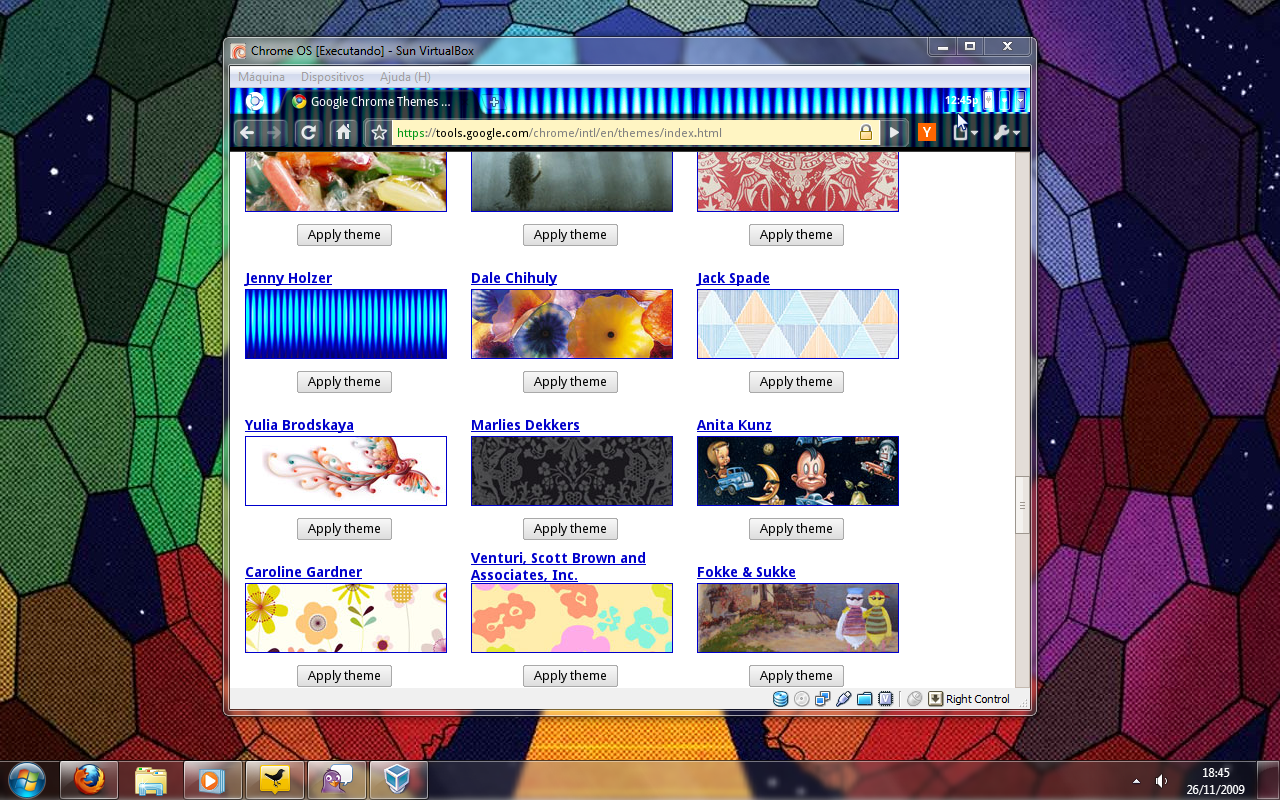Viewport: 1280px width, 800px height.
Task: Click the Chrome OS logo at tab strip start
Action: (255, 101)
